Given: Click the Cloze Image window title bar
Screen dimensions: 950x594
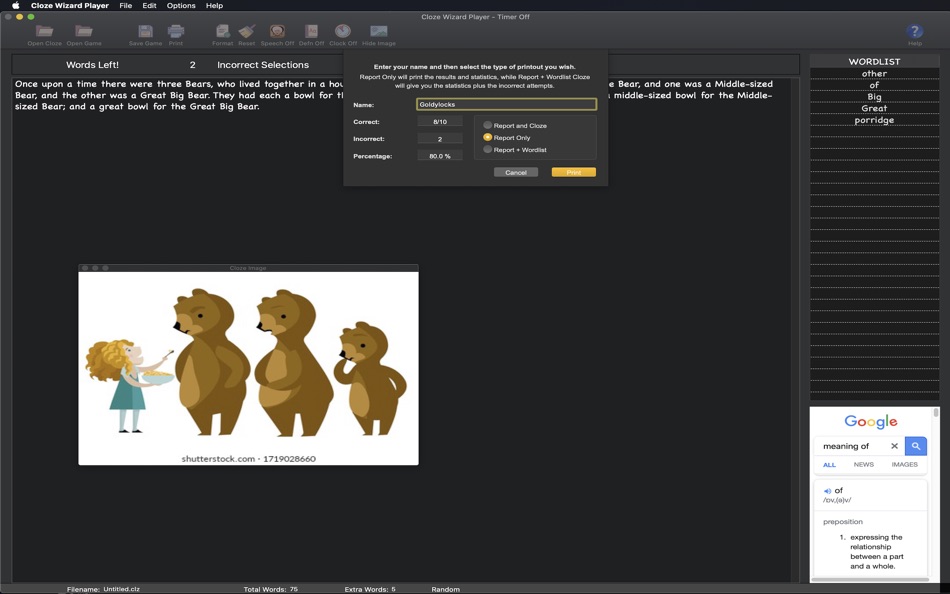Looking at the screenshot, I should (x=248, y=268).
